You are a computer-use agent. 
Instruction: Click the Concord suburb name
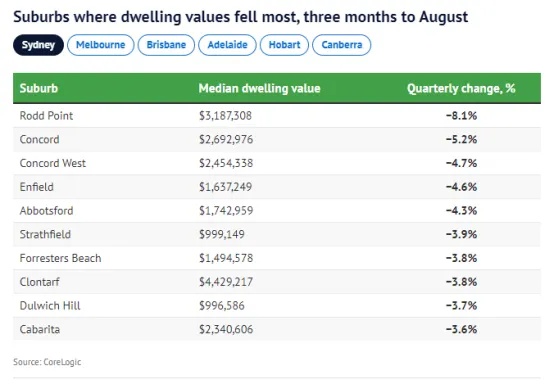(x=40, y=139)
